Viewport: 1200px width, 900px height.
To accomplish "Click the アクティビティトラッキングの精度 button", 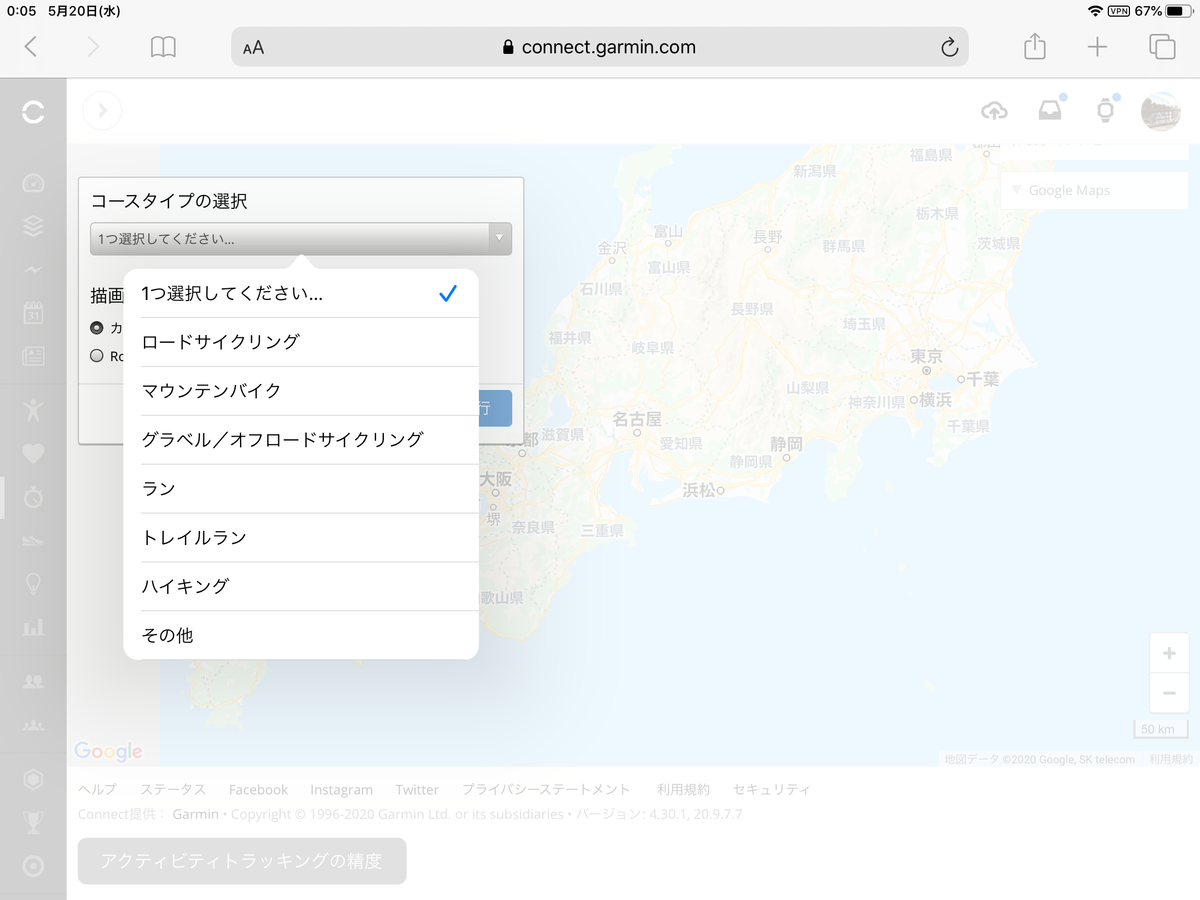I will point(242,861).
